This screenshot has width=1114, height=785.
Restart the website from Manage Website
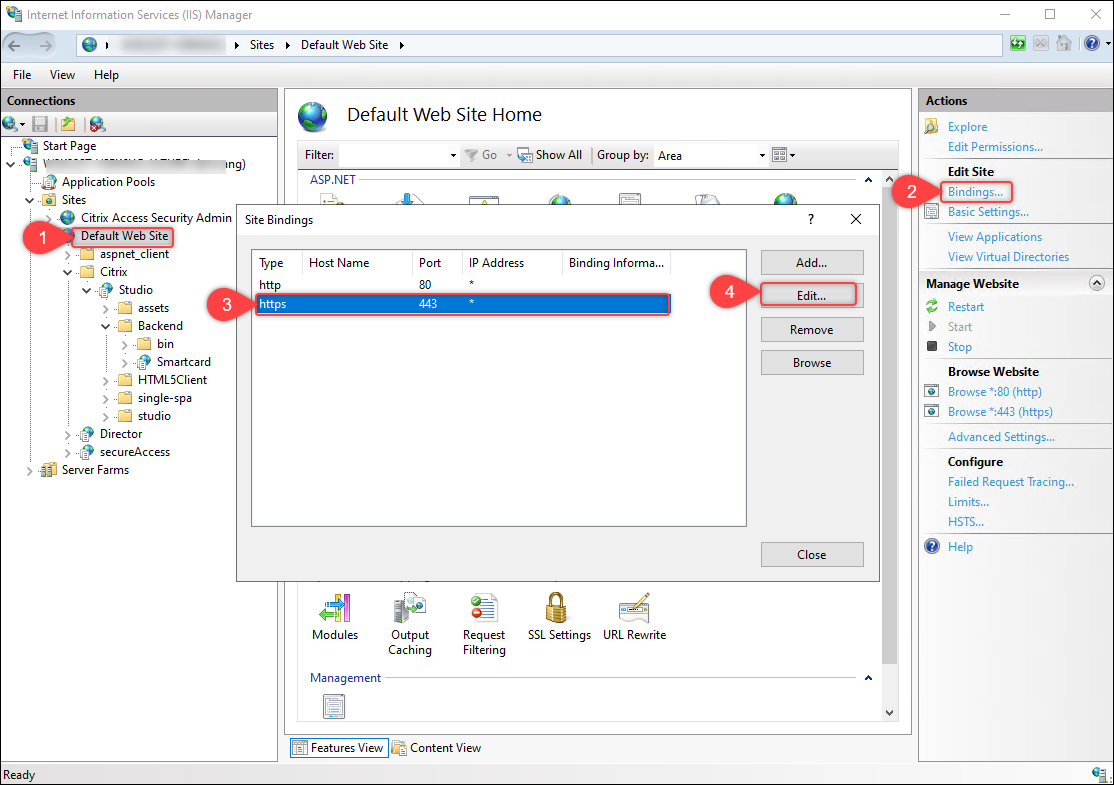[x=968, y=306]
